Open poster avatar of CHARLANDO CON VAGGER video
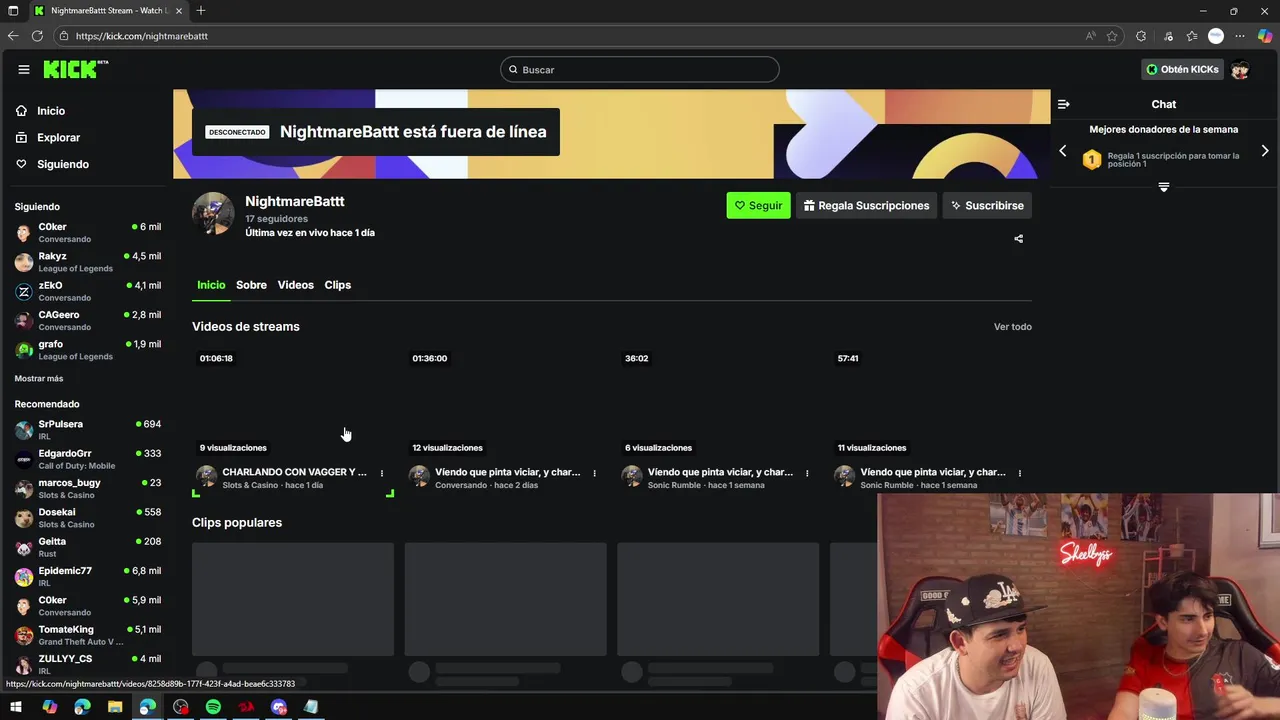1280x720 pixels. (x=206, y=477)
